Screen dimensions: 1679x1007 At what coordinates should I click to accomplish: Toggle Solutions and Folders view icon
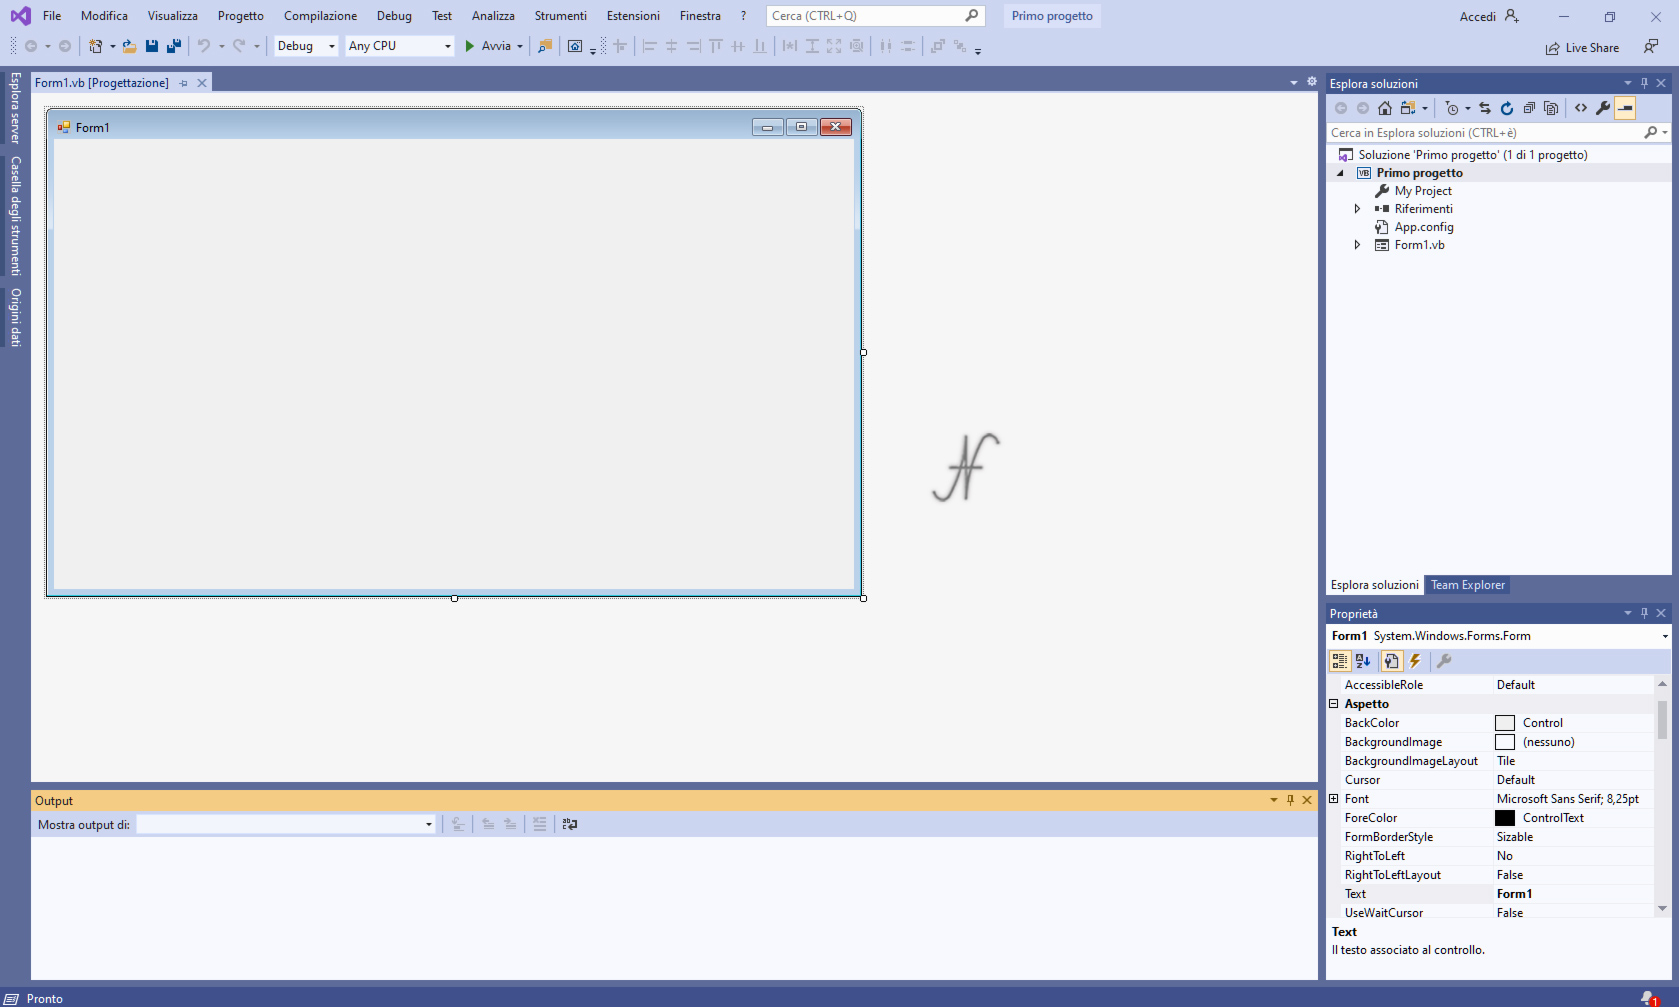pos(1408,108)
